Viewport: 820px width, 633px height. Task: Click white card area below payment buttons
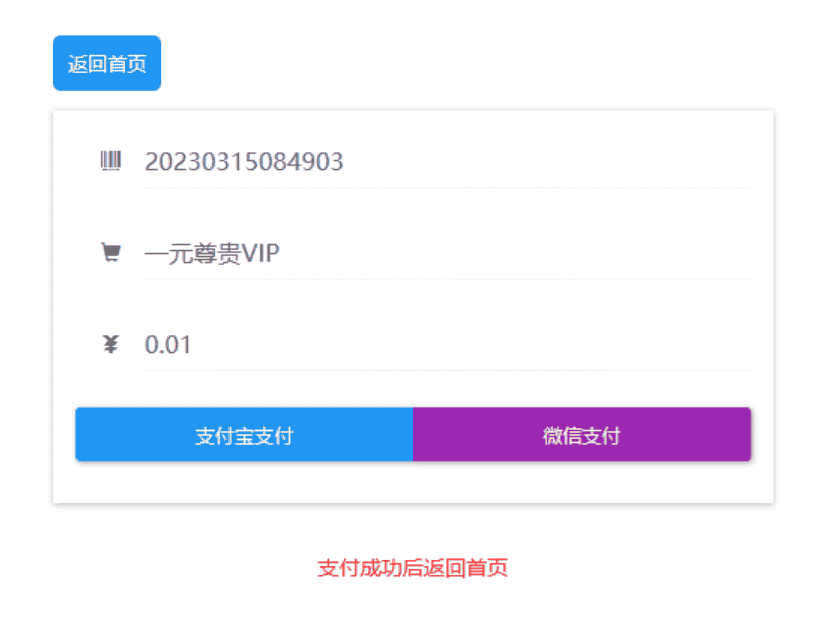tap(413, 482)
